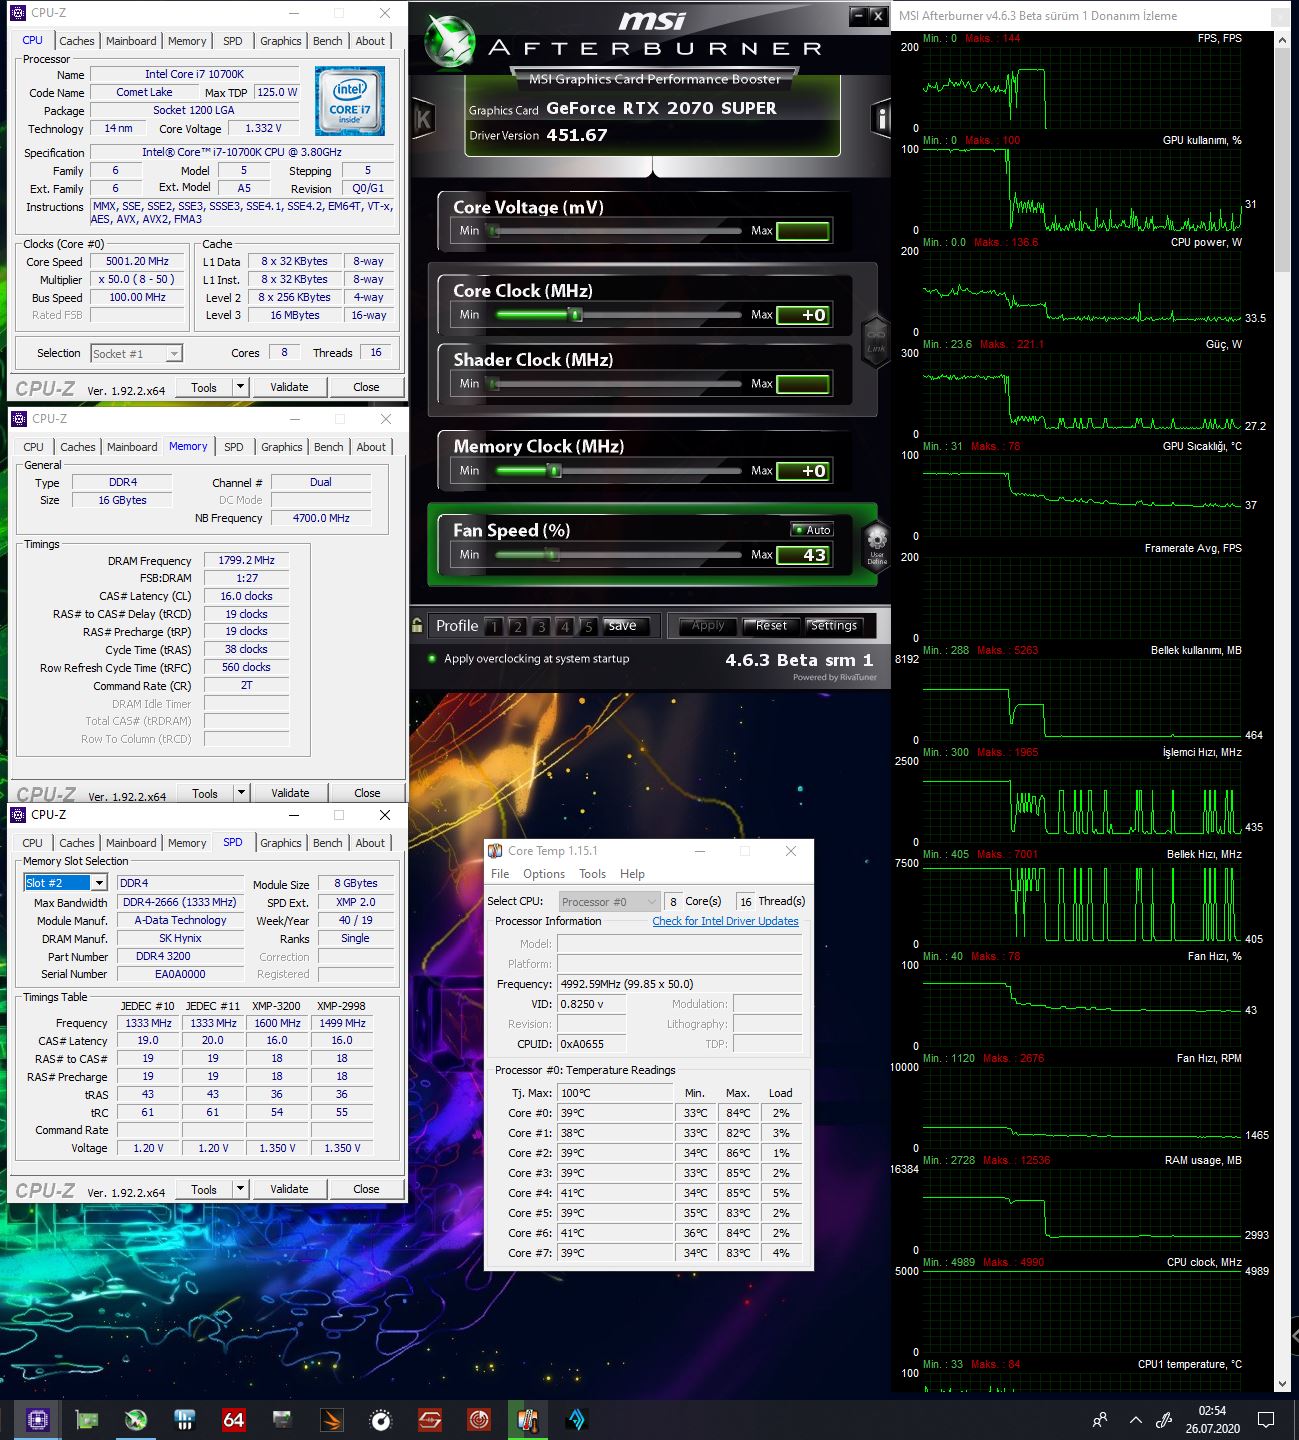Open Bench tab in CPU-Z SPD window
This screenshot has width=1299, height=1440.
pos(327,843)
